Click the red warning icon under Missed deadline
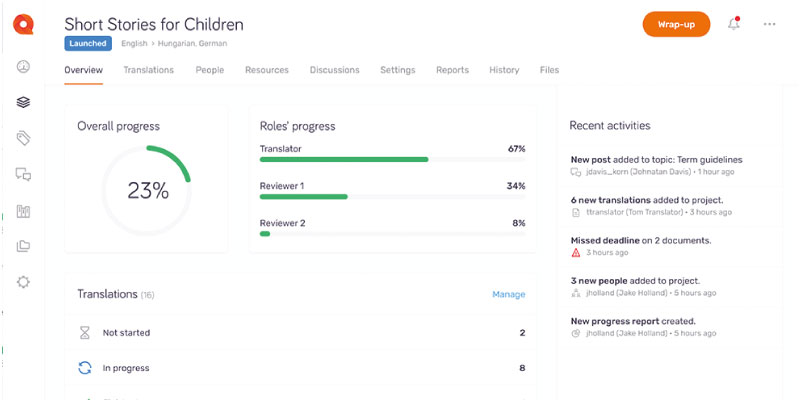The width and height of the screenshot is (800, 400). [576, 253]
